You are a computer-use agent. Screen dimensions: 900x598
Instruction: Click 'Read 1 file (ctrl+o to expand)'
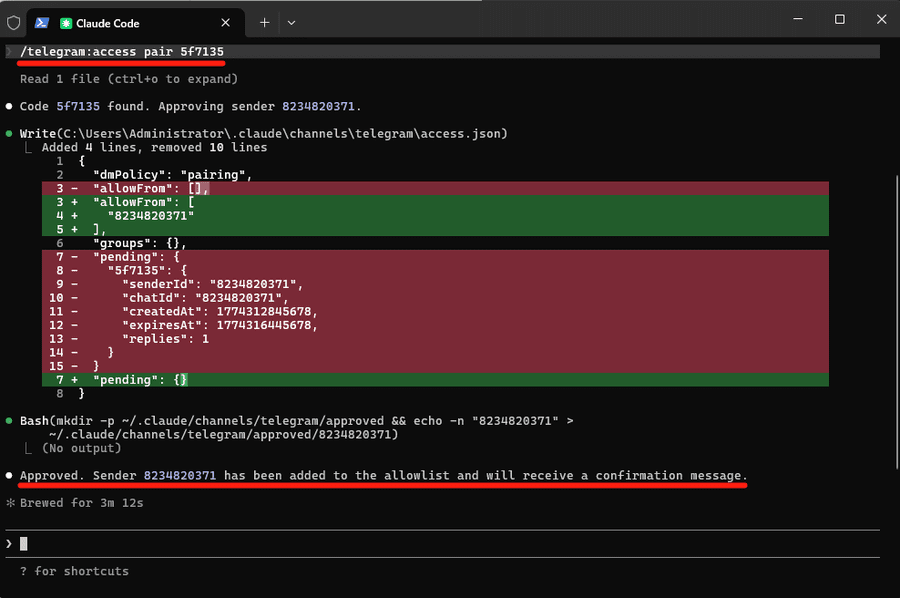[x=129, y=79]
